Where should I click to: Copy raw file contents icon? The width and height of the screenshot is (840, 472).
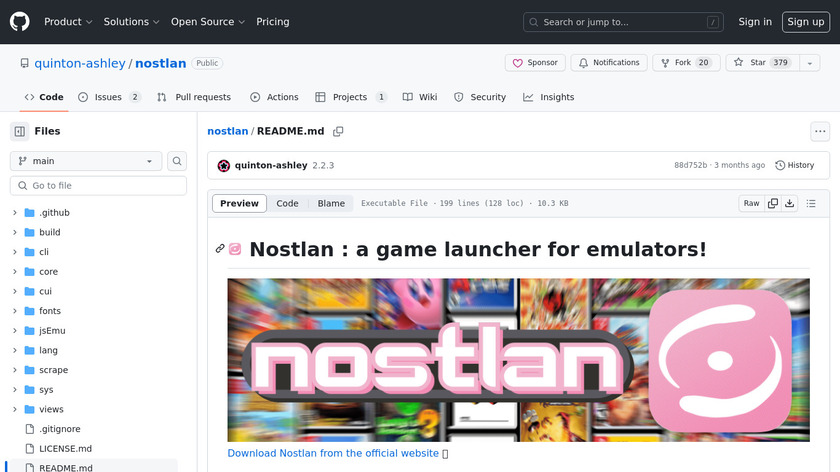[x=772, y=203]
